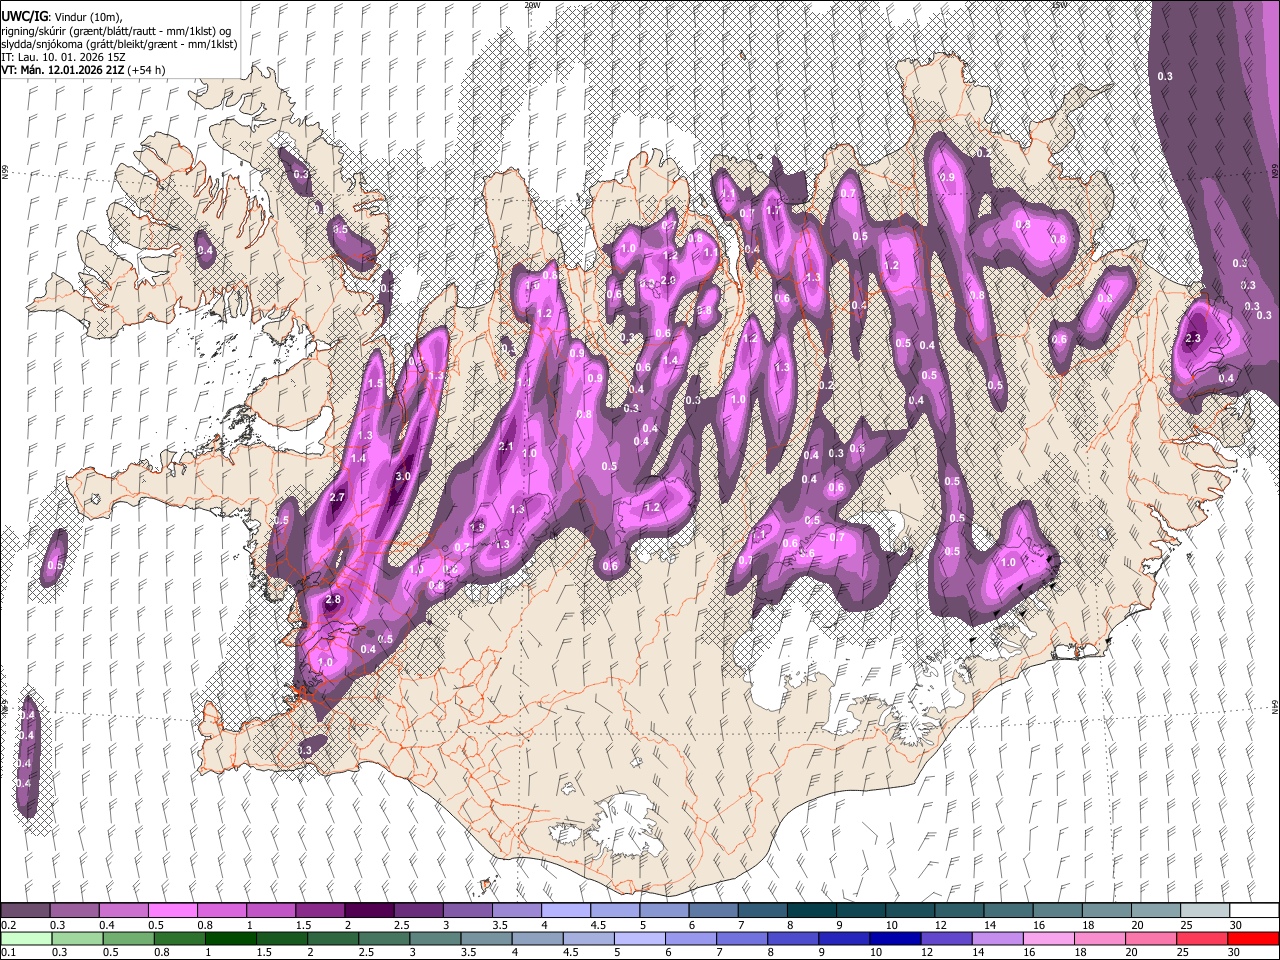Click the 'IT: Lau. 10. 01. 2026 15Z' line

(x=63, y=57)
